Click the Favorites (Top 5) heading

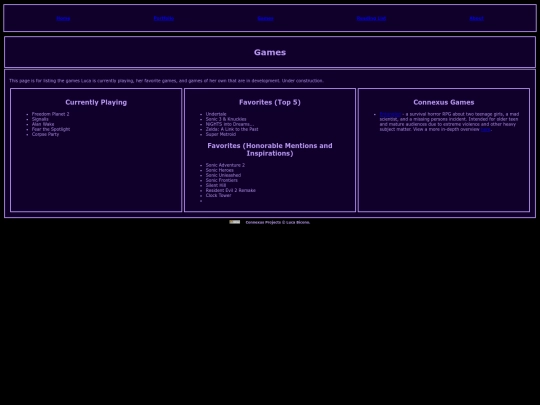click(270, 102)
